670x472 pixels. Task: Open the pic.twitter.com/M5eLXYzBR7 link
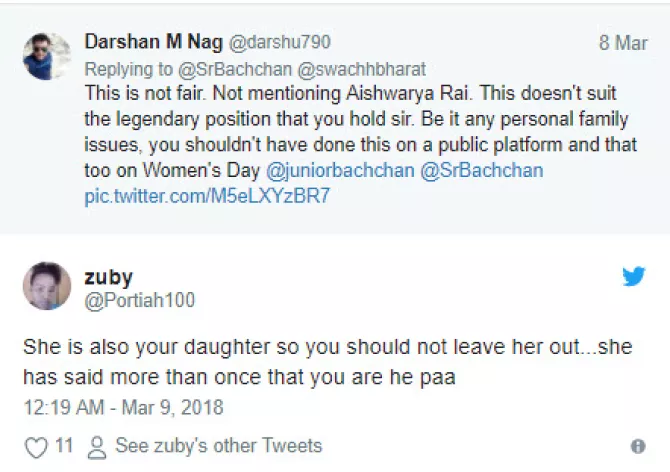tap(206, 195)
